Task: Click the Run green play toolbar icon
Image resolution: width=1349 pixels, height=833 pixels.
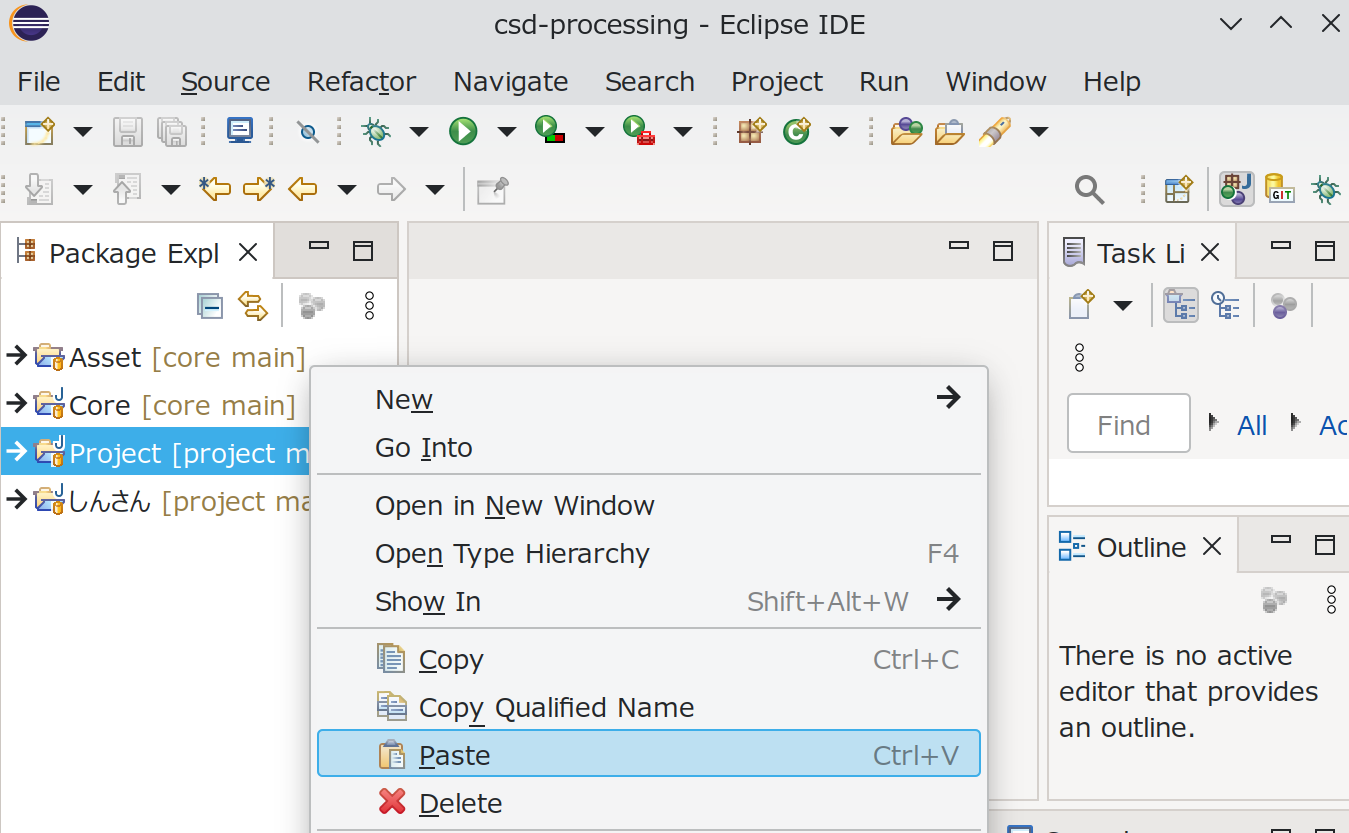Action: 463,131
